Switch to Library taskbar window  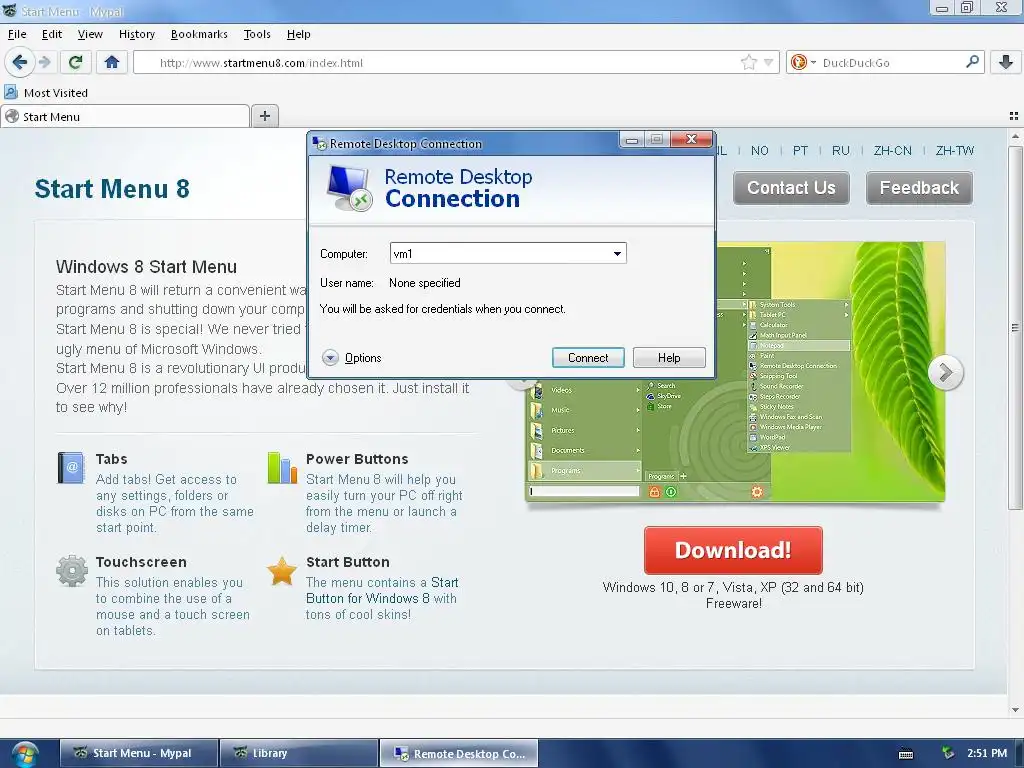[299, 753]
